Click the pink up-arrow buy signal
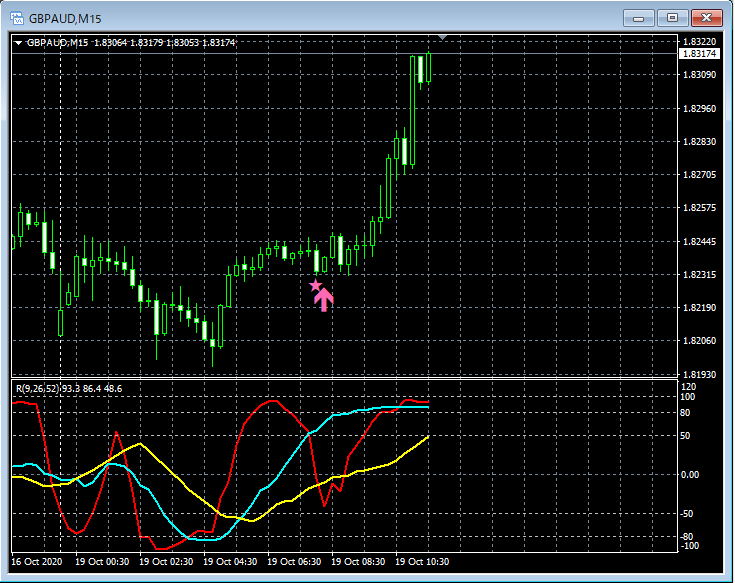Image resolution: width=735 pixels, height=583 pixels. click(x=324, y=300)
